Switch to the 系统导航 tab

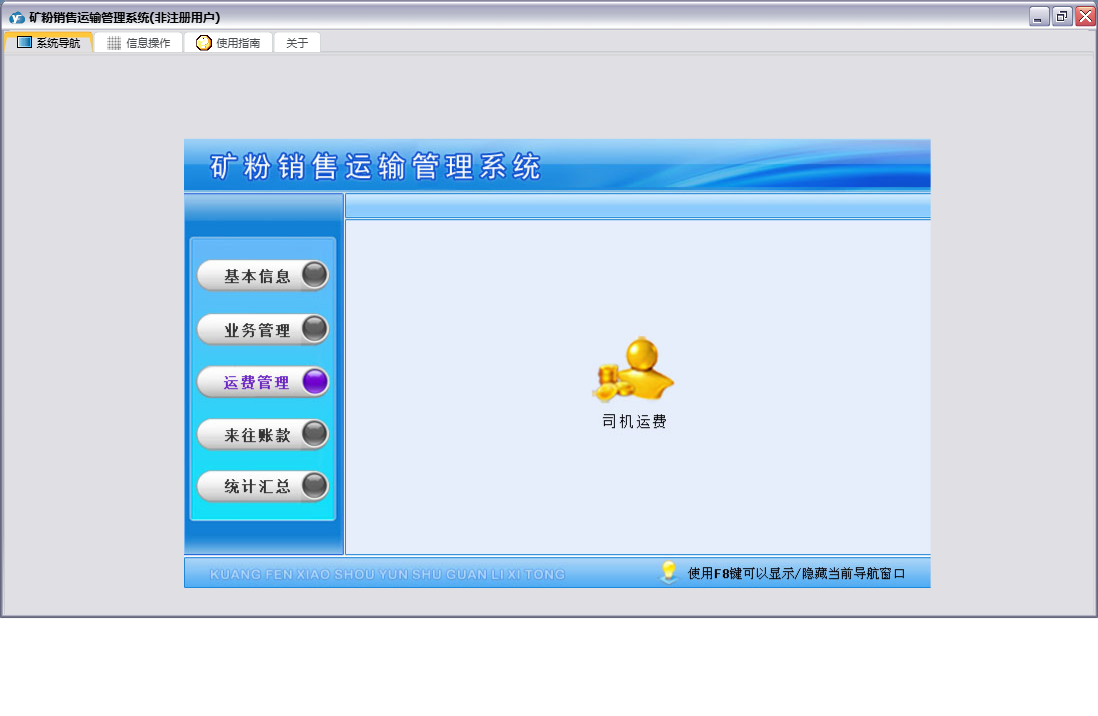(x=48, y=43)
